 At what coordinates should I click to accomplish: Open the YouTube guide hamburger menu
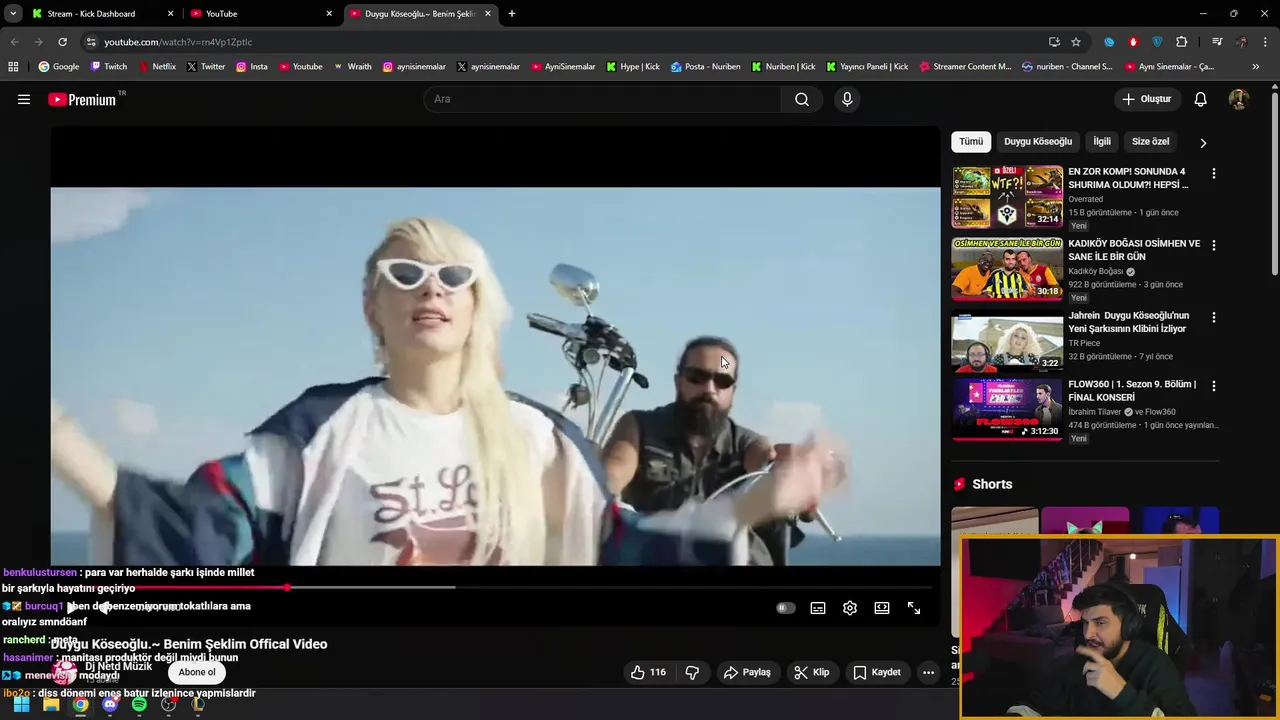(x=24, y=99)
